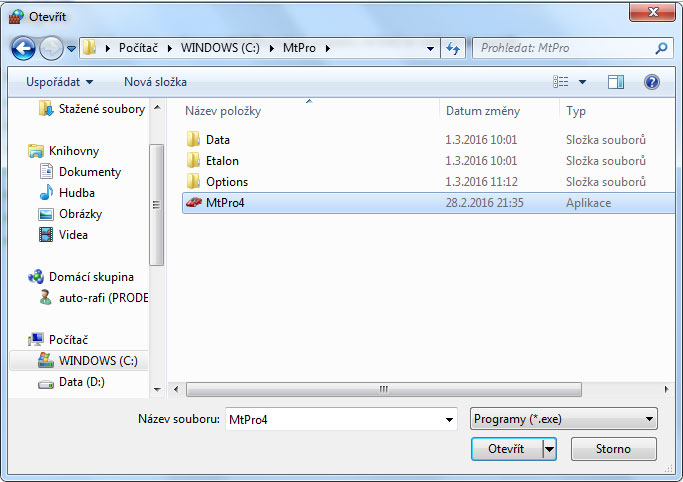Image resolution: width=683 pixels, height=482 pixels.
Task: Click the search magnifier icon
Action: [661, 48]
